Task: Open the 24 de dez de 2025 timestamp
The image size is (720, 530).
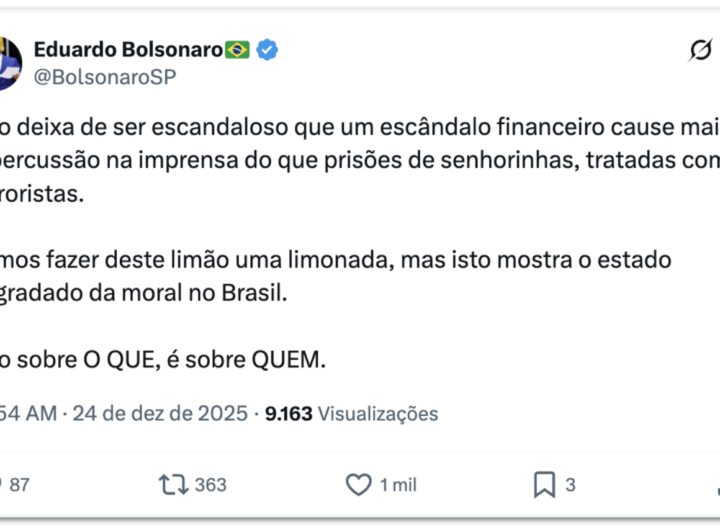Action: pyautogui.click(x=160, y=413)
